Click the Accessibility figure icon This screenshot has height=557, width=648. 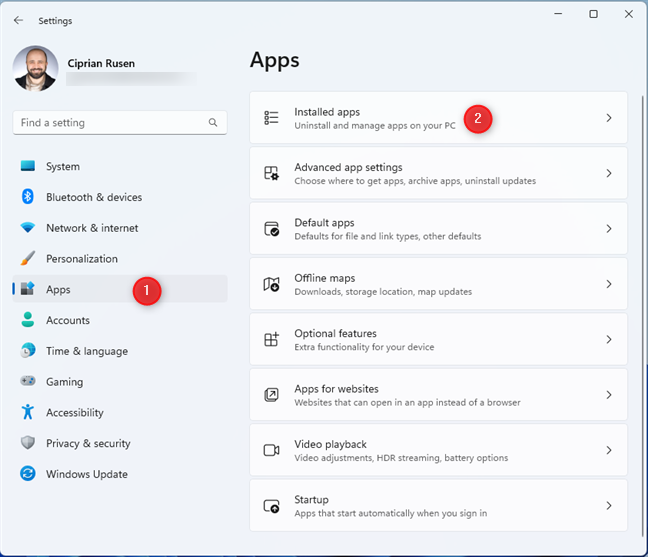coord(28,412)
